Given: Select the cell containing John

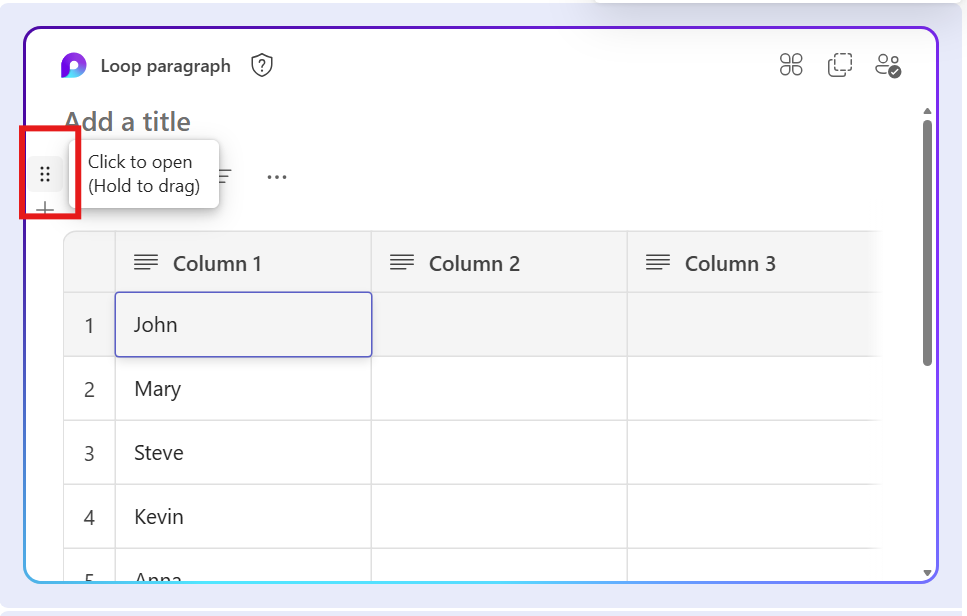Looking at the screenshot, I should [x=243, y=324].
